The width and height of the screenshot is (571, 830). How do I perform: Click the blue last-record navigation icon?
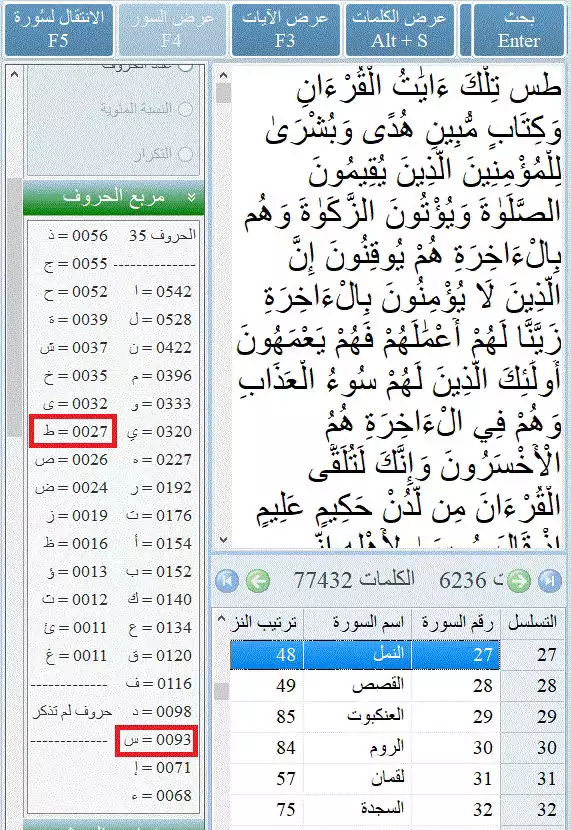(x=550, y=581)
